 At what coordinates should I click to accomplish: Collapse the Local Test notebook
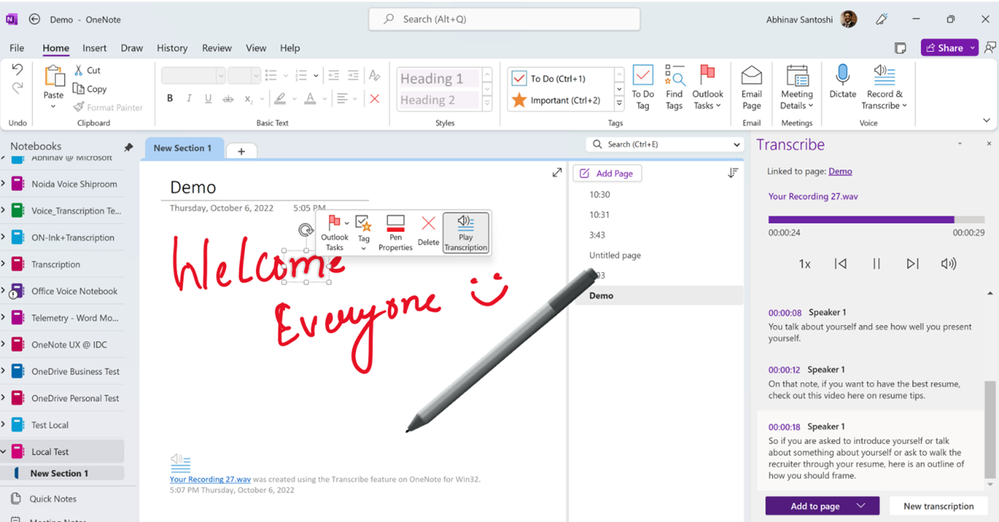(3, 451)
